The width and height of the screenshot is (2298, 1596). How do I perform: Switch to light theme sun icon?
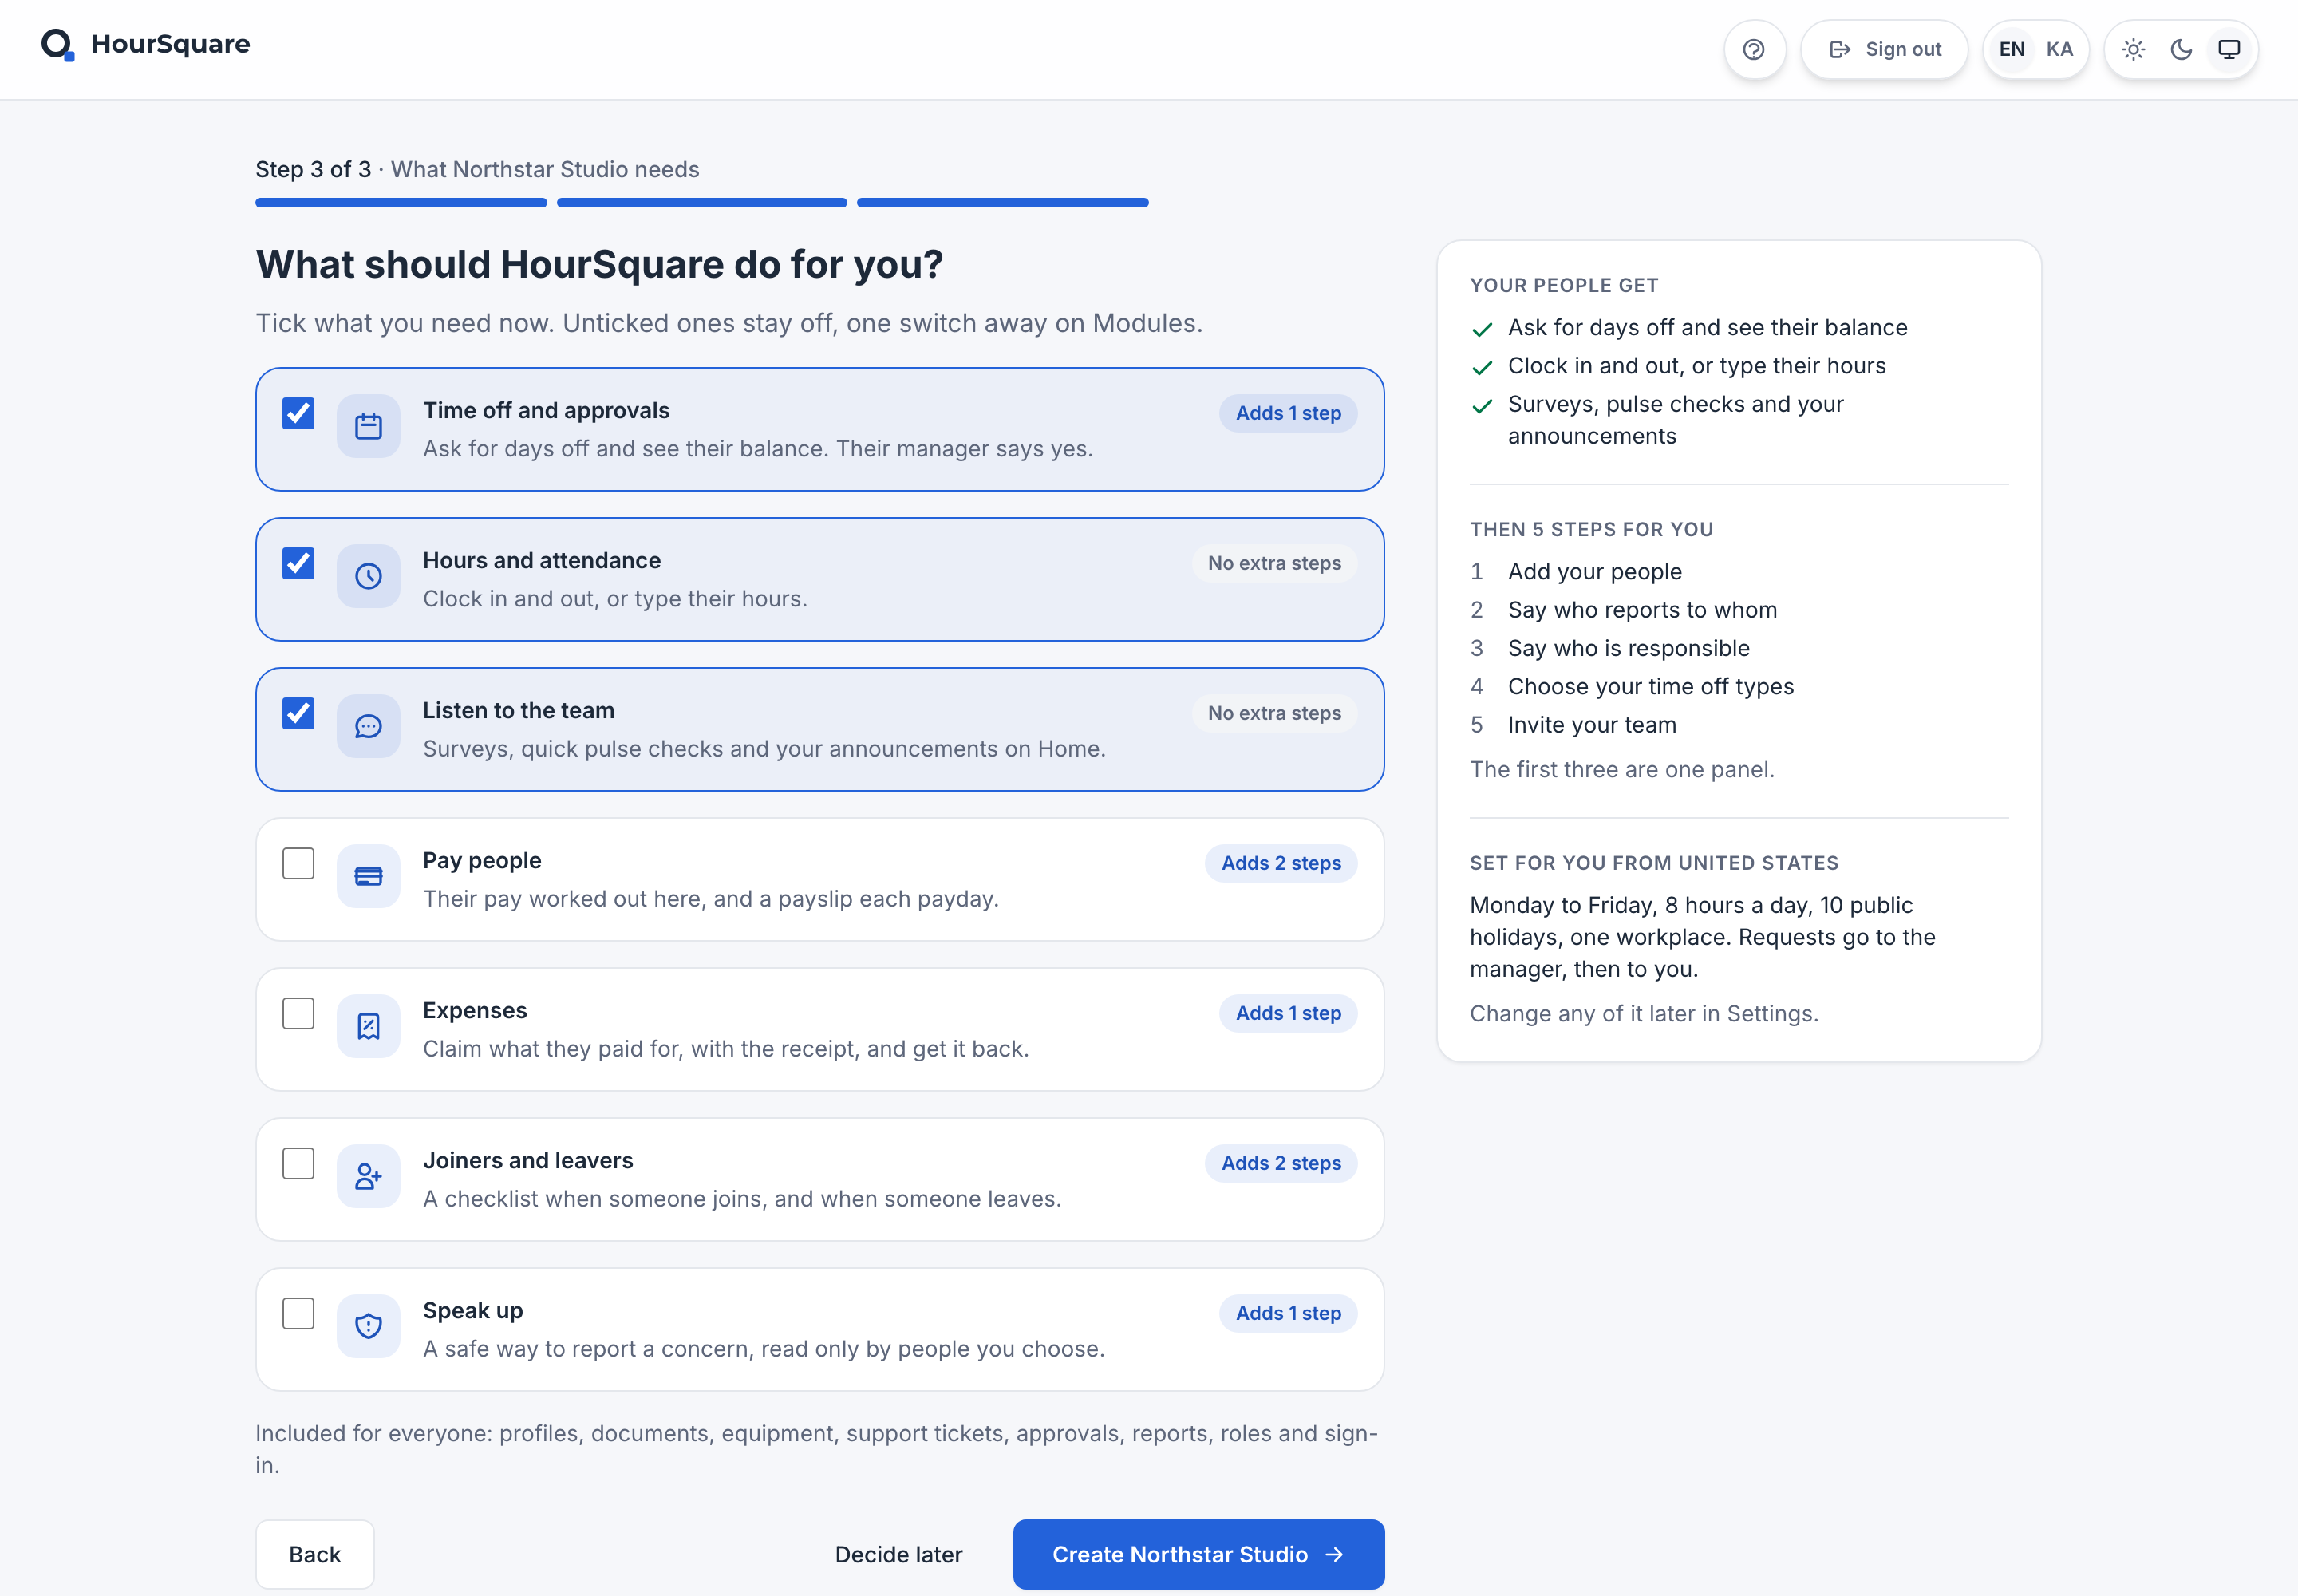pos(2133,49)
